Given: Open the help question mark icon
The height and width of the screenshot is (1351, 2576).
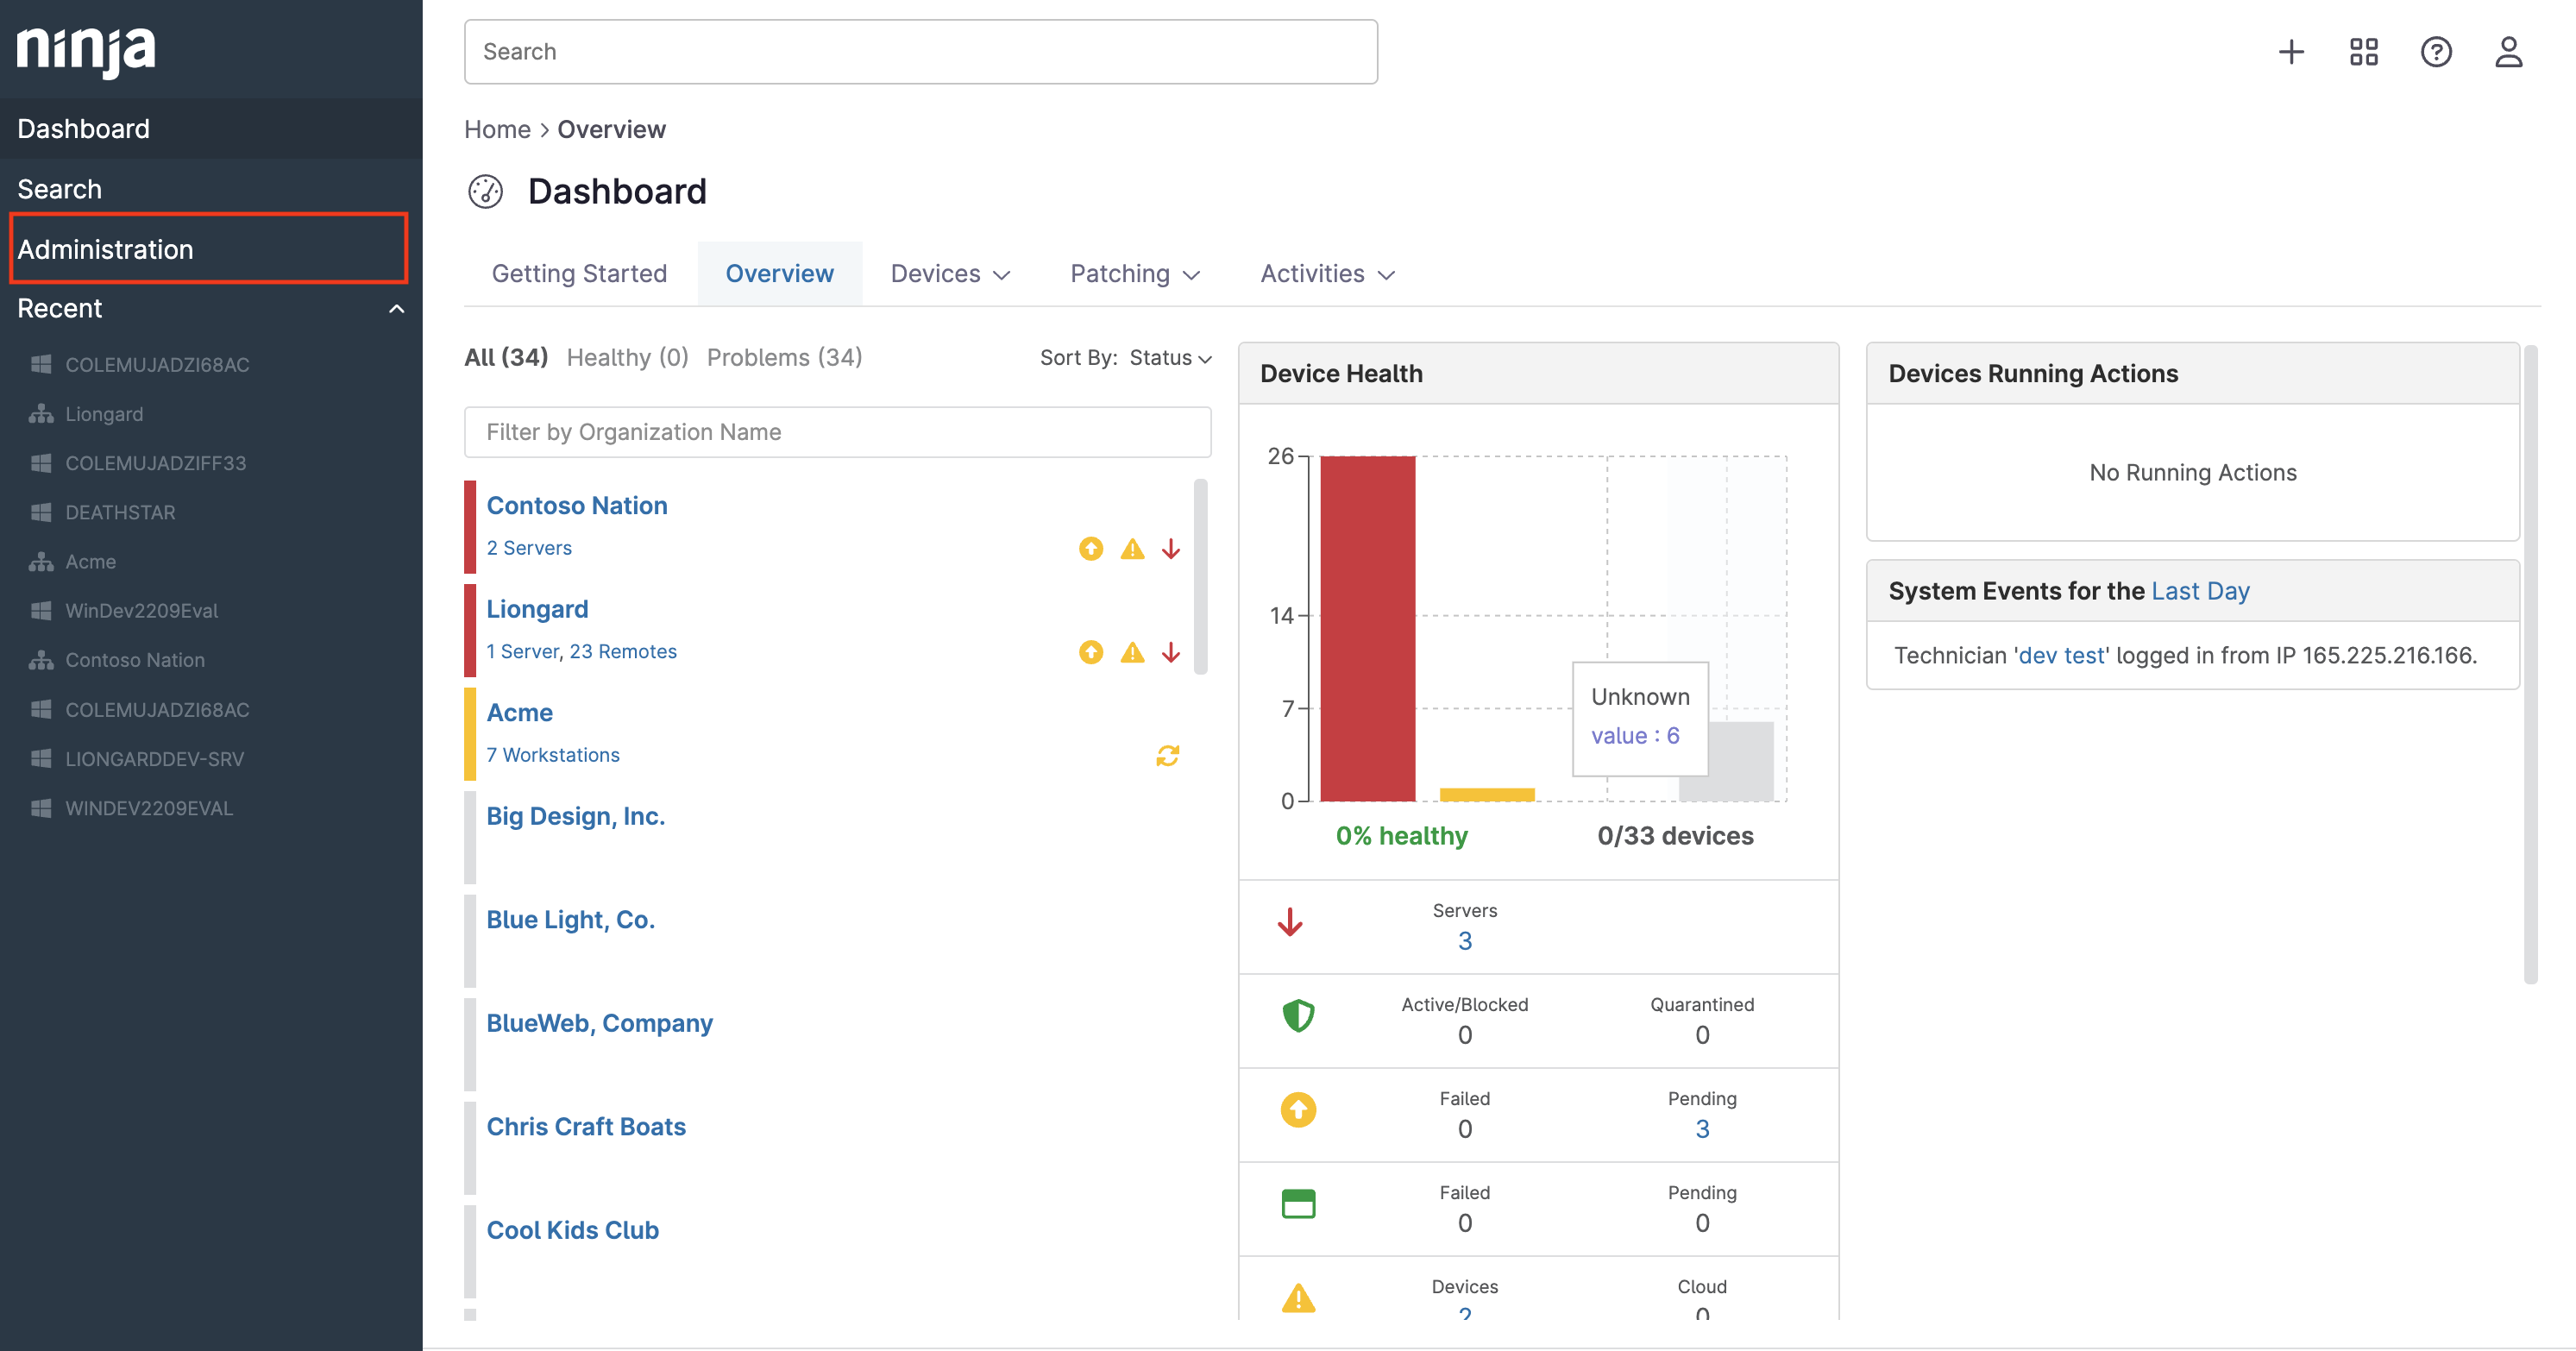Looking at the screenshot, I should [2435, 52].
